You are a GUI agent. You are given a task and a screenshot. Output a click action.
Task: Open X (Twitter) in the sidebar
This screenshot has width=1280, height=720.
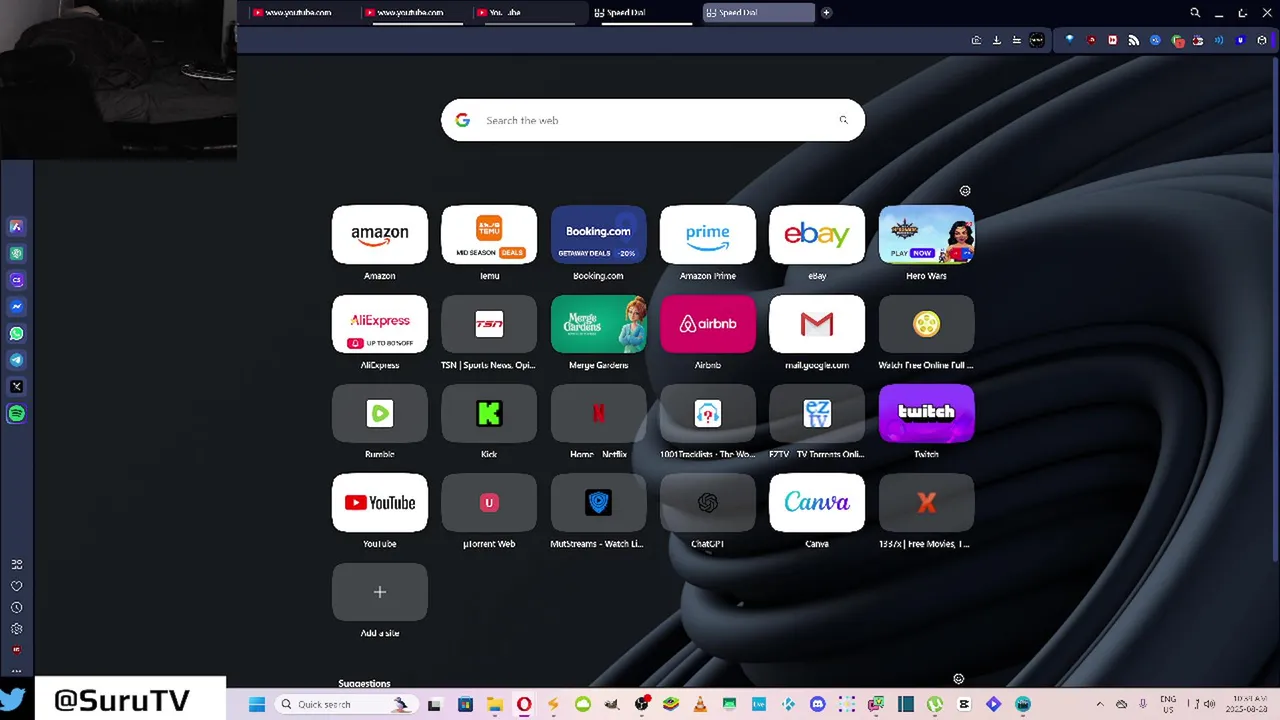16,387
